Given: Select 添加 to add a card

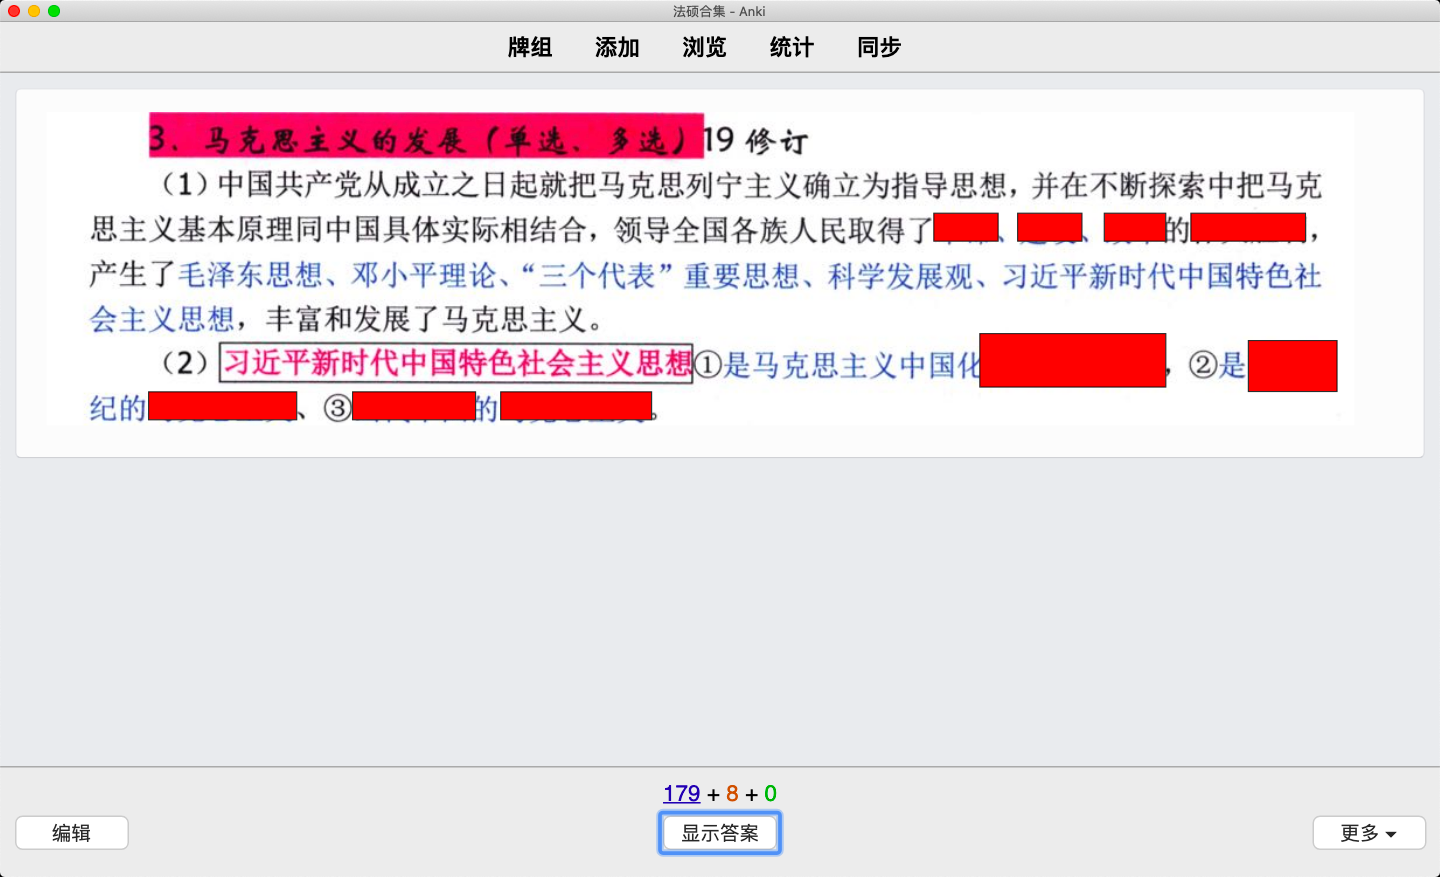Looking at the screenshot, I should tap(617, 47).
